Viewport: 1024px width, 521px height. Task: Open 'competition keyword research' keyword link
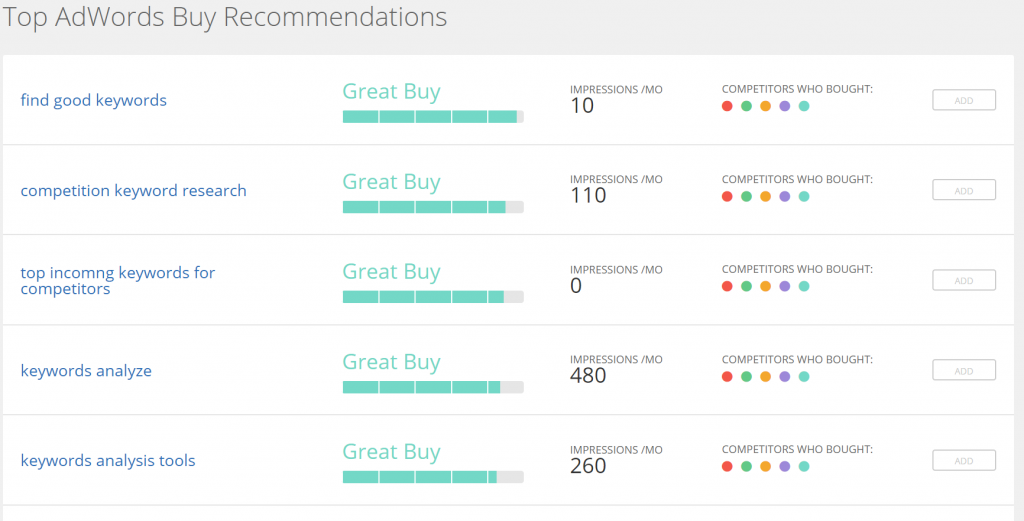tap(133, 190)
